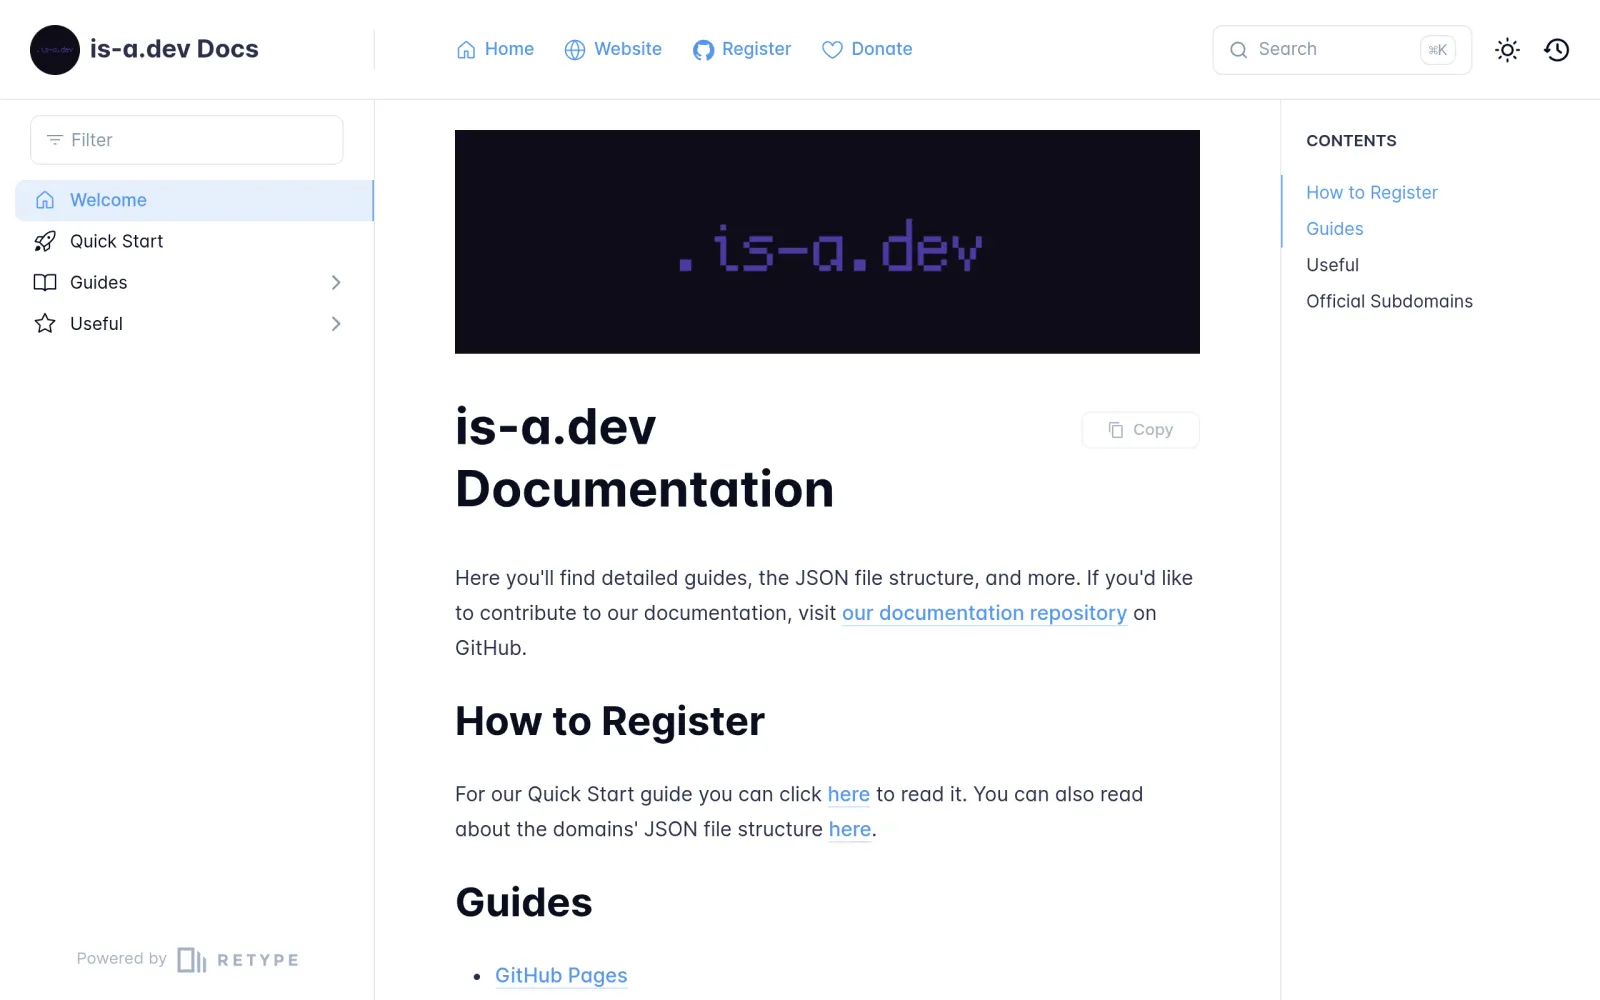Click the Guides book icon in sidebar

click(x=45, y=282)
